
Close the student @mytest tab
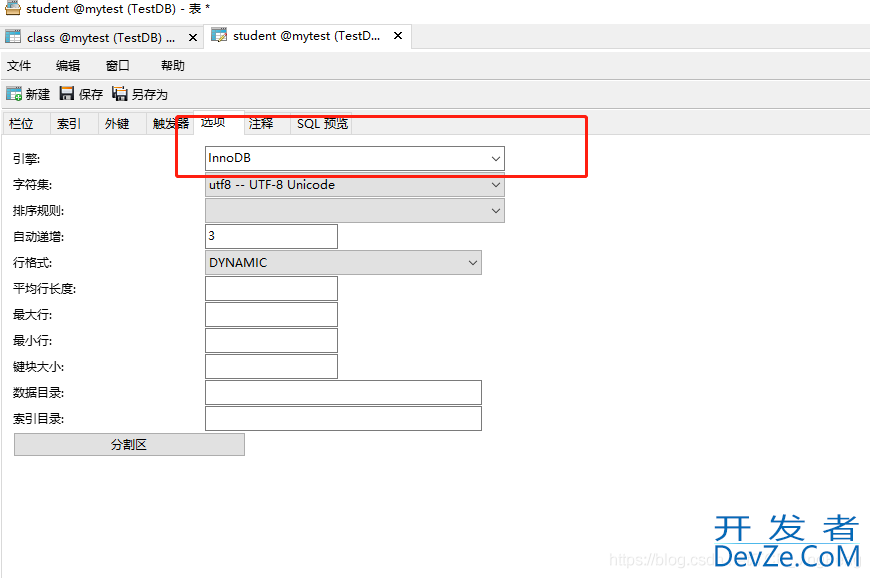(x=398, y=36)
